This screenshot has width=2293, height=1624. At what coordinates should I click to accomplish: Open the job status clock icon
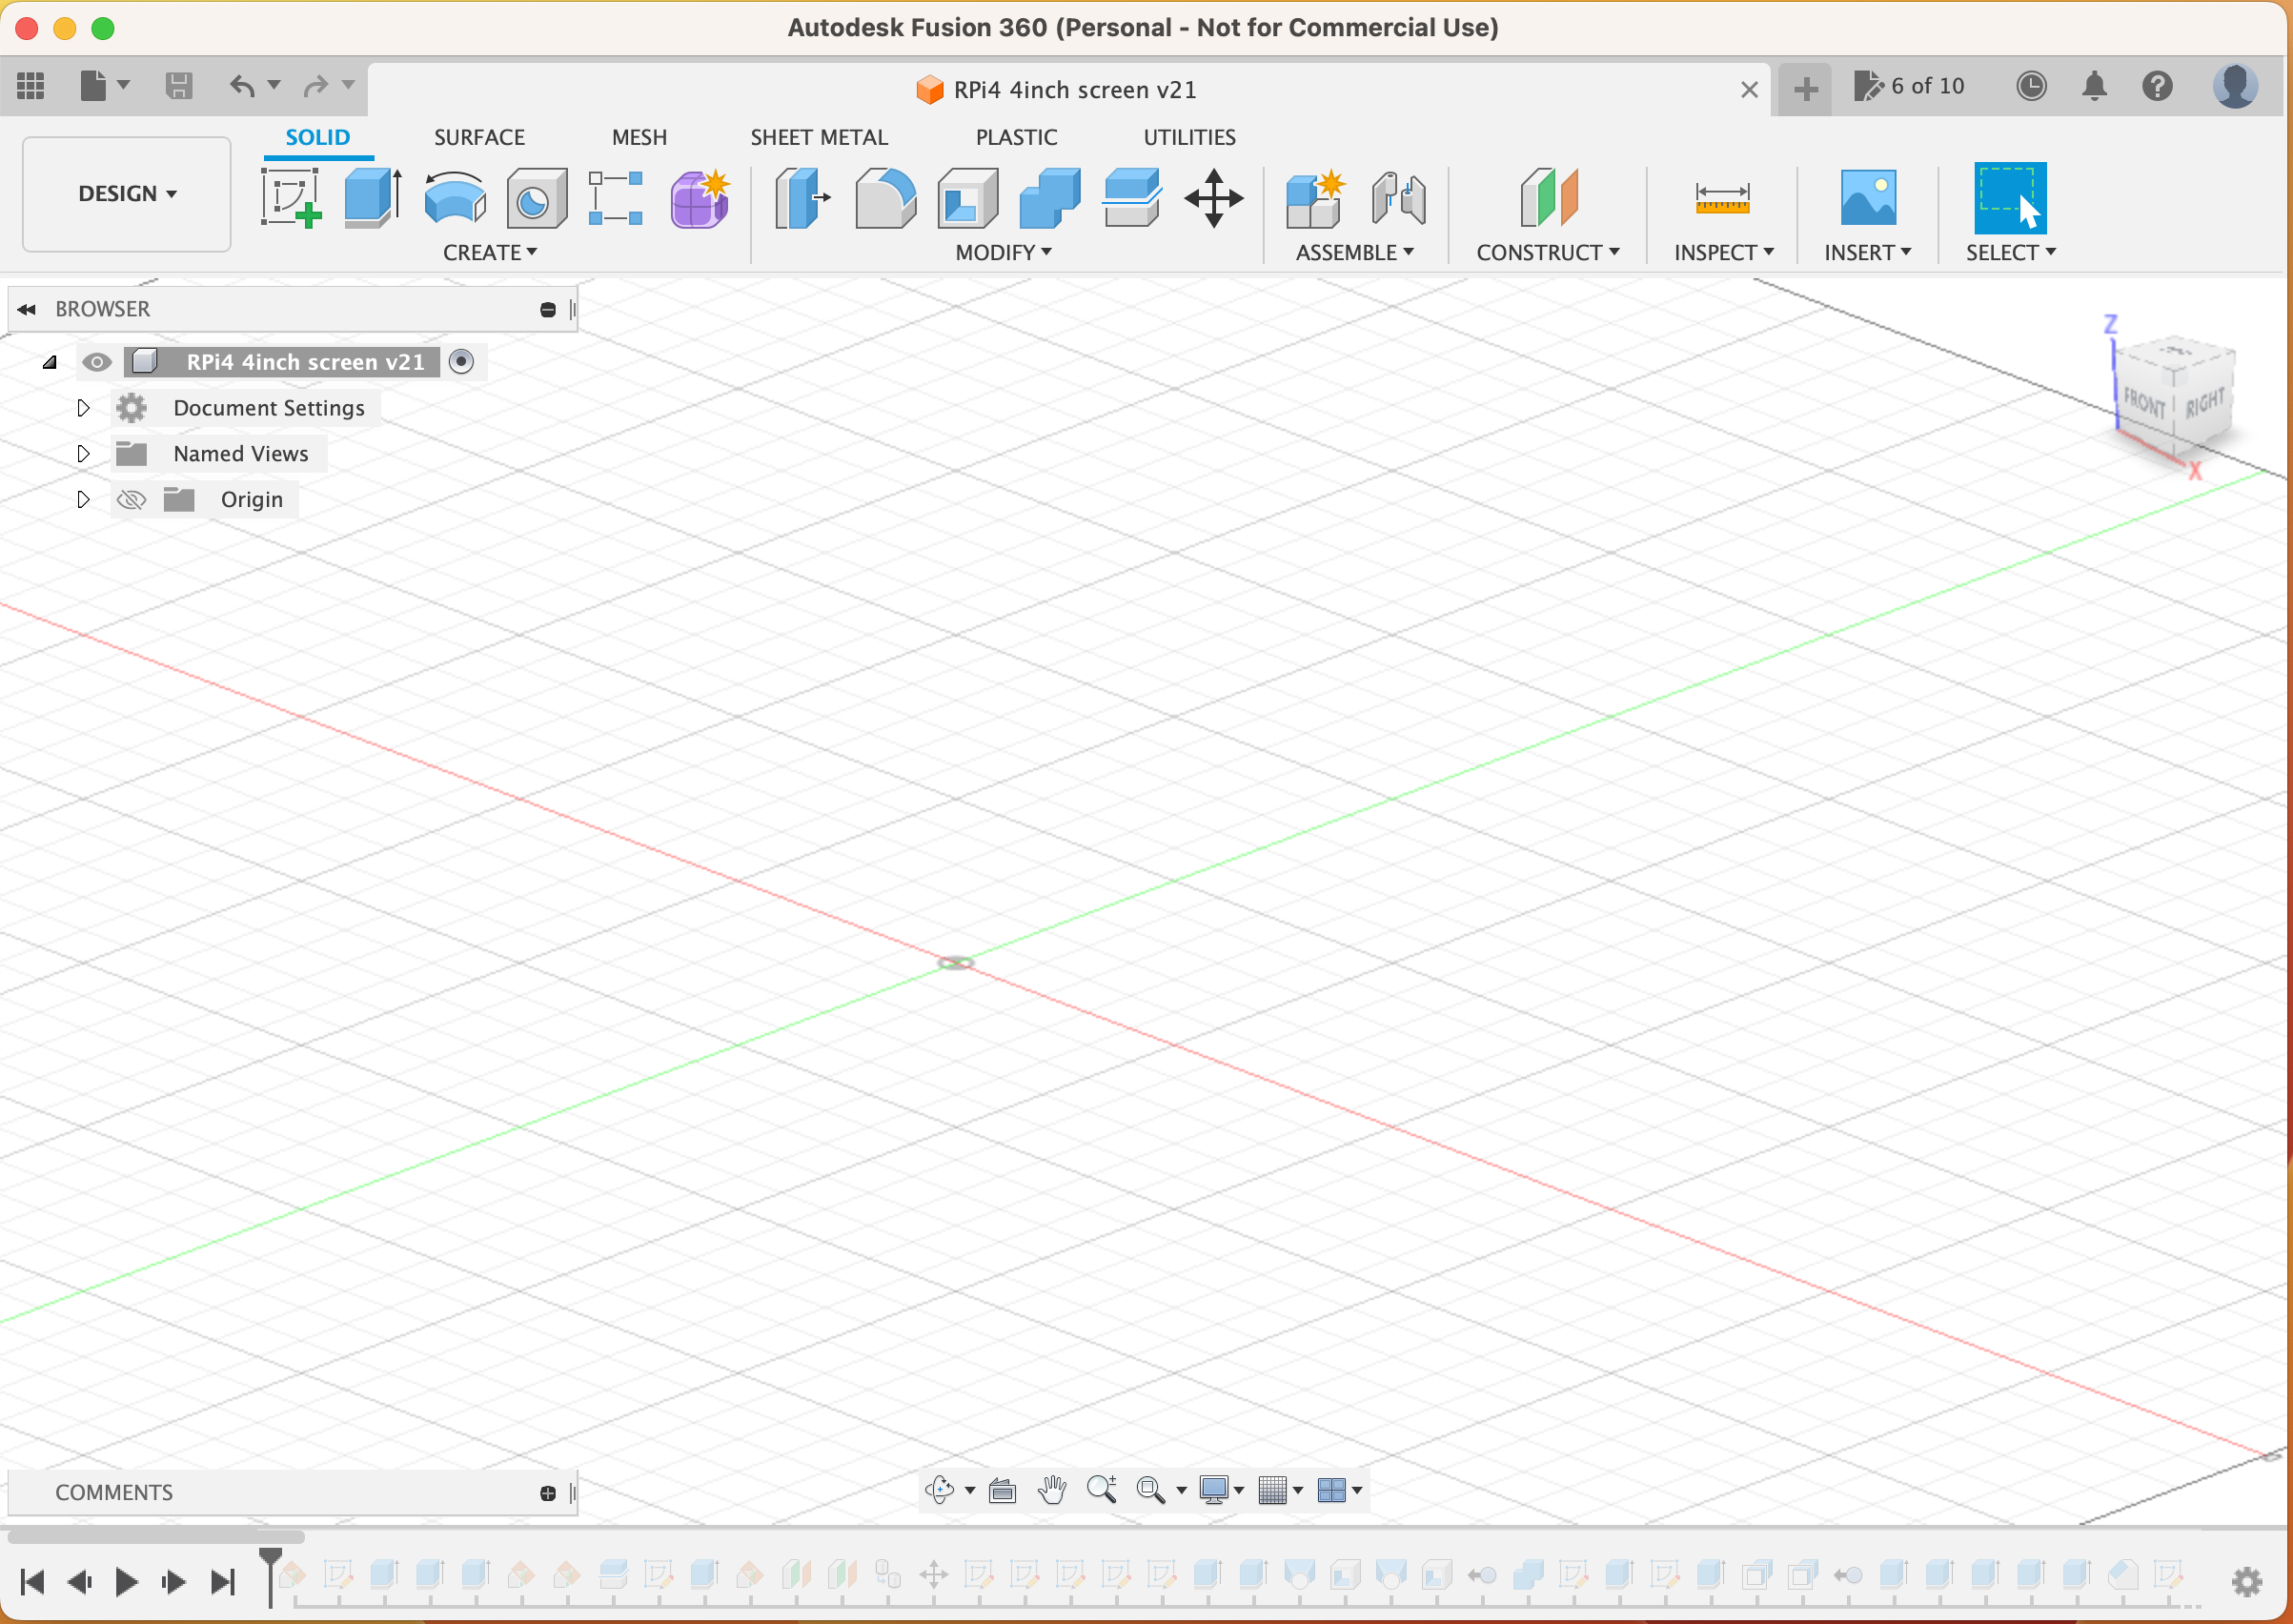coord(2031,86)
